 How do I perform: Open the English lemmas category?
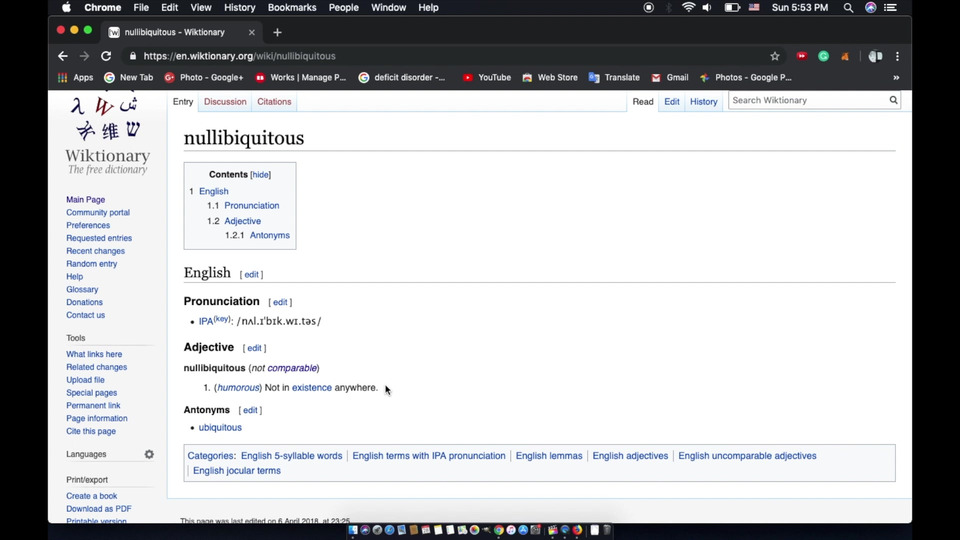[x=549, y=456]
